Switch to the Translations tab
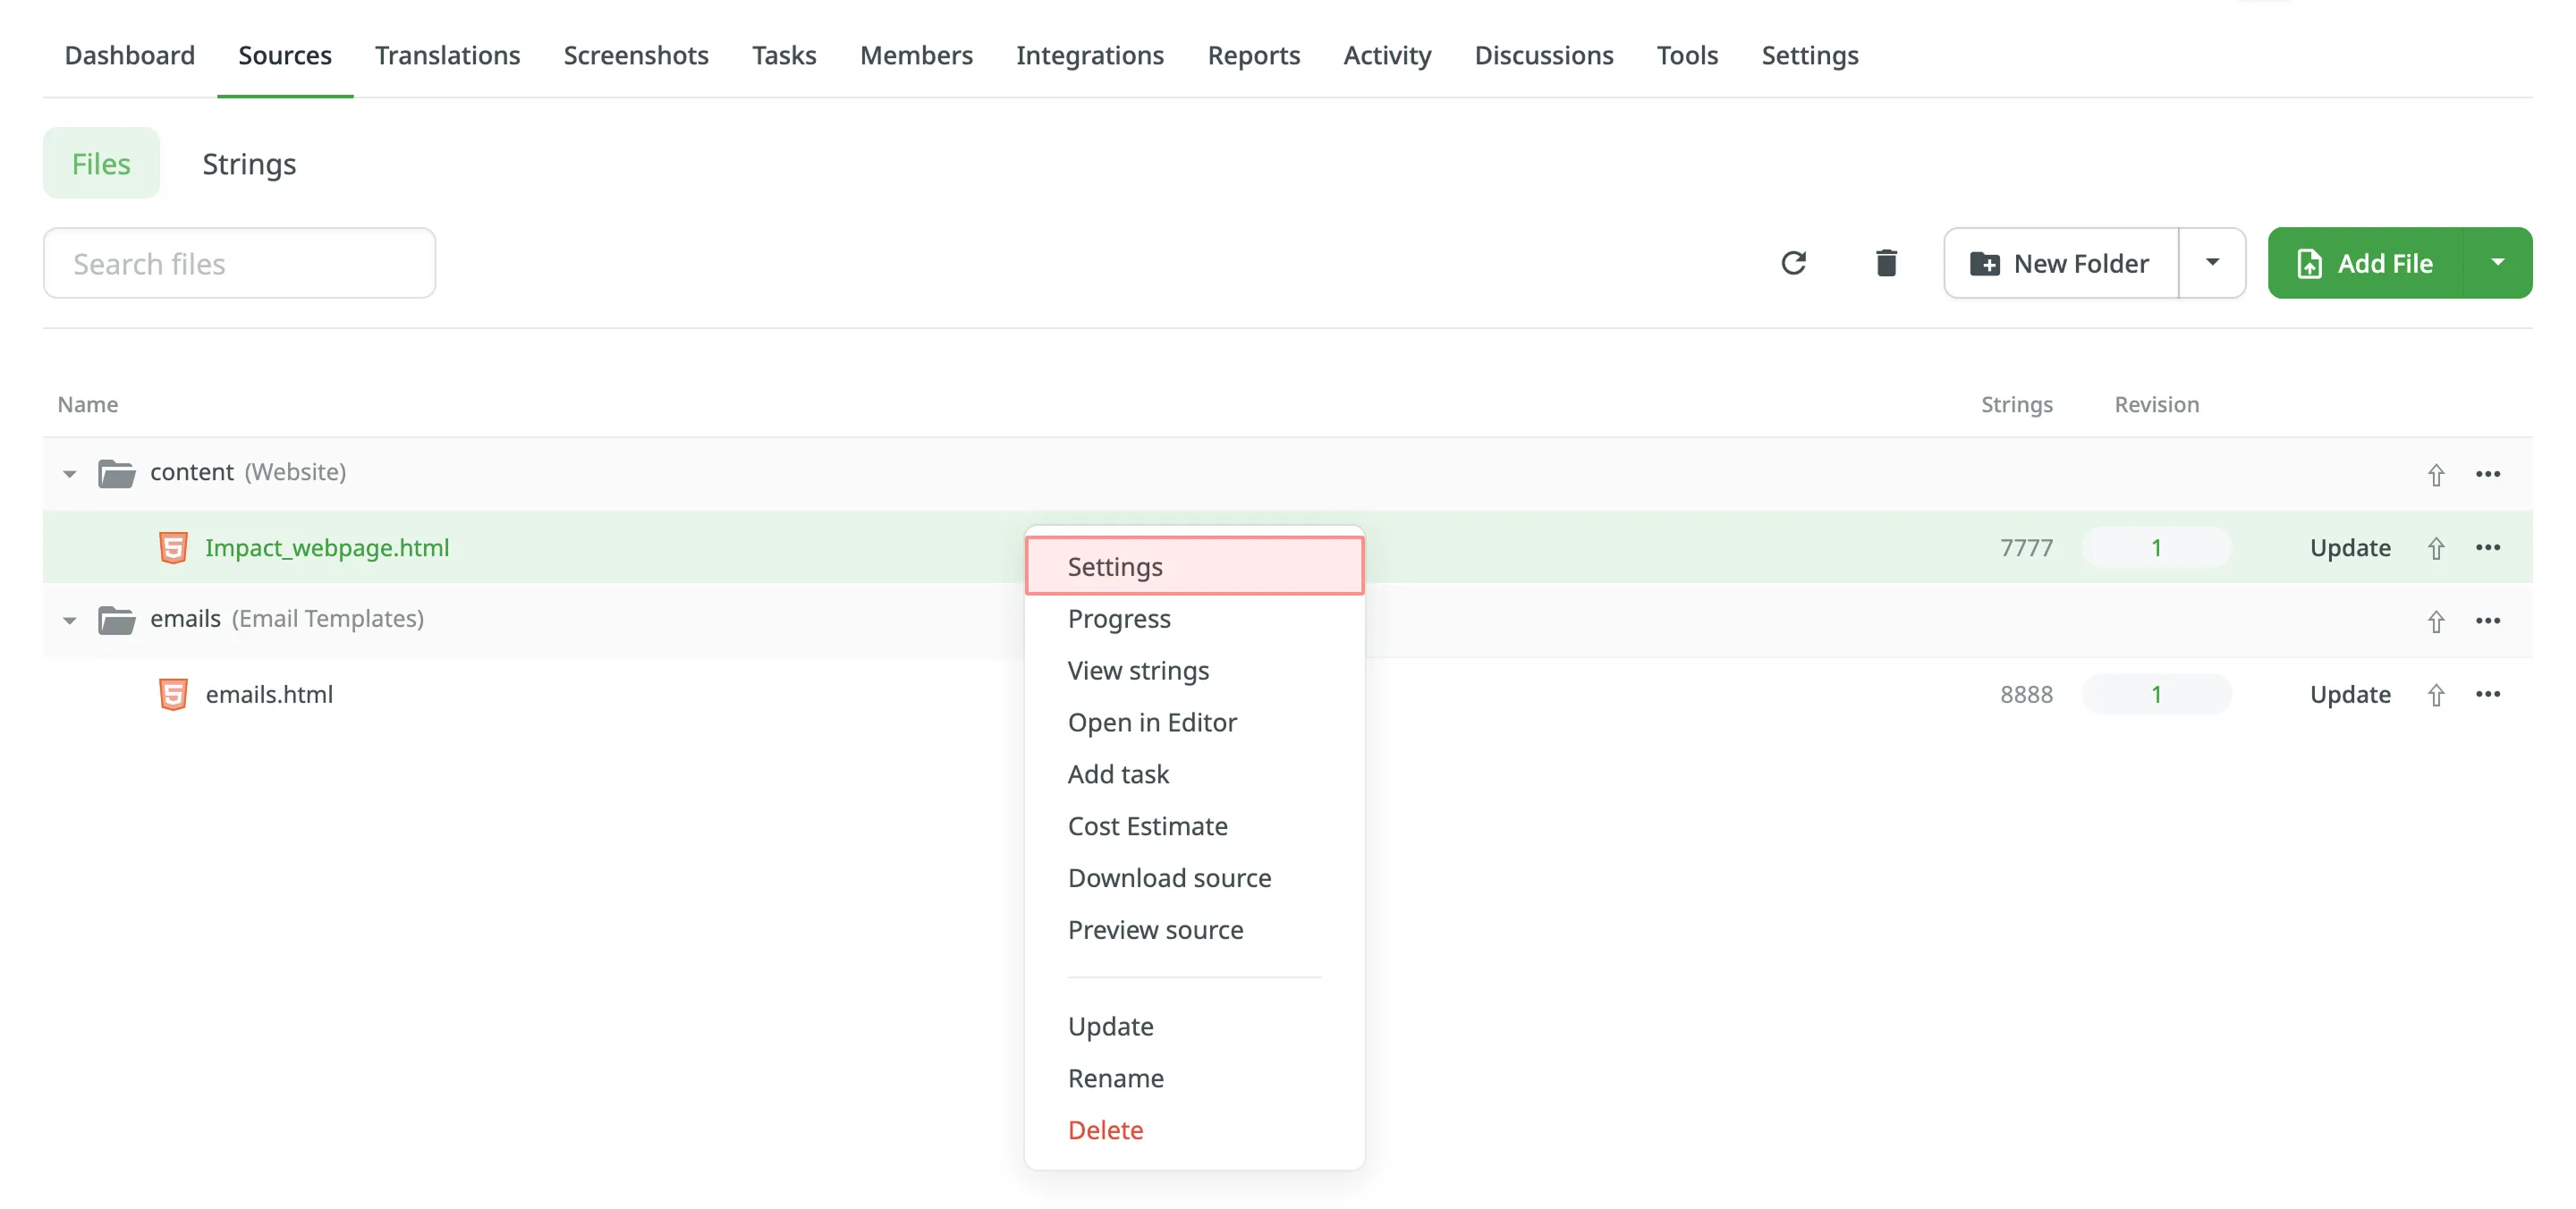 tap(447, 55)
